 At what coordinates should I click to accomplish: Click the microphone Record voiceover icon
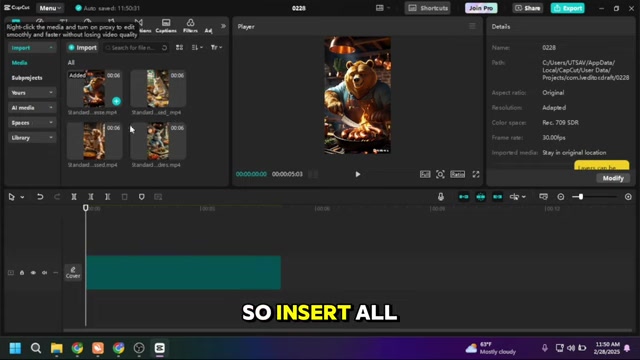[x=441, y=197]
